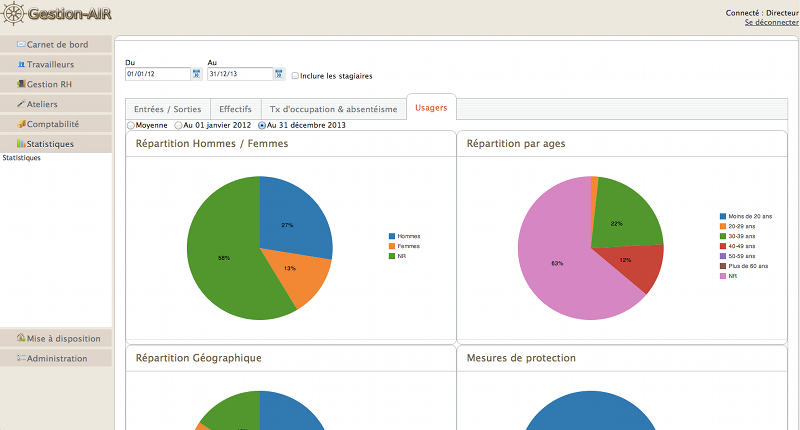Click Plus de 60 ans legend swatch
800x430 pixels.
(x=723, y=266)
